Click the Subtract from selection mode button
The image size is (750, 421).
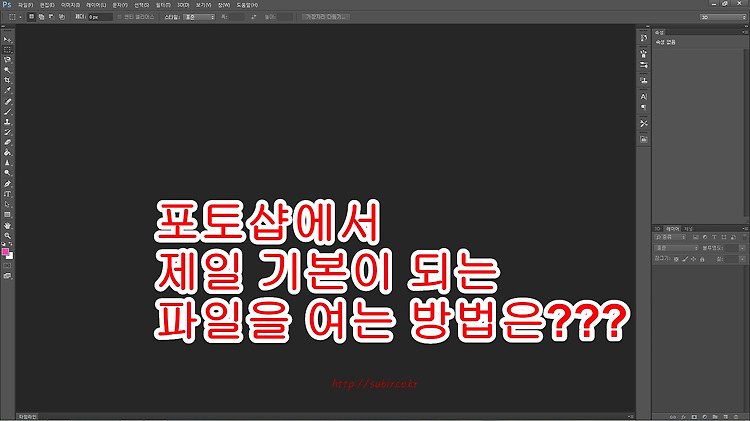[52, 17]
